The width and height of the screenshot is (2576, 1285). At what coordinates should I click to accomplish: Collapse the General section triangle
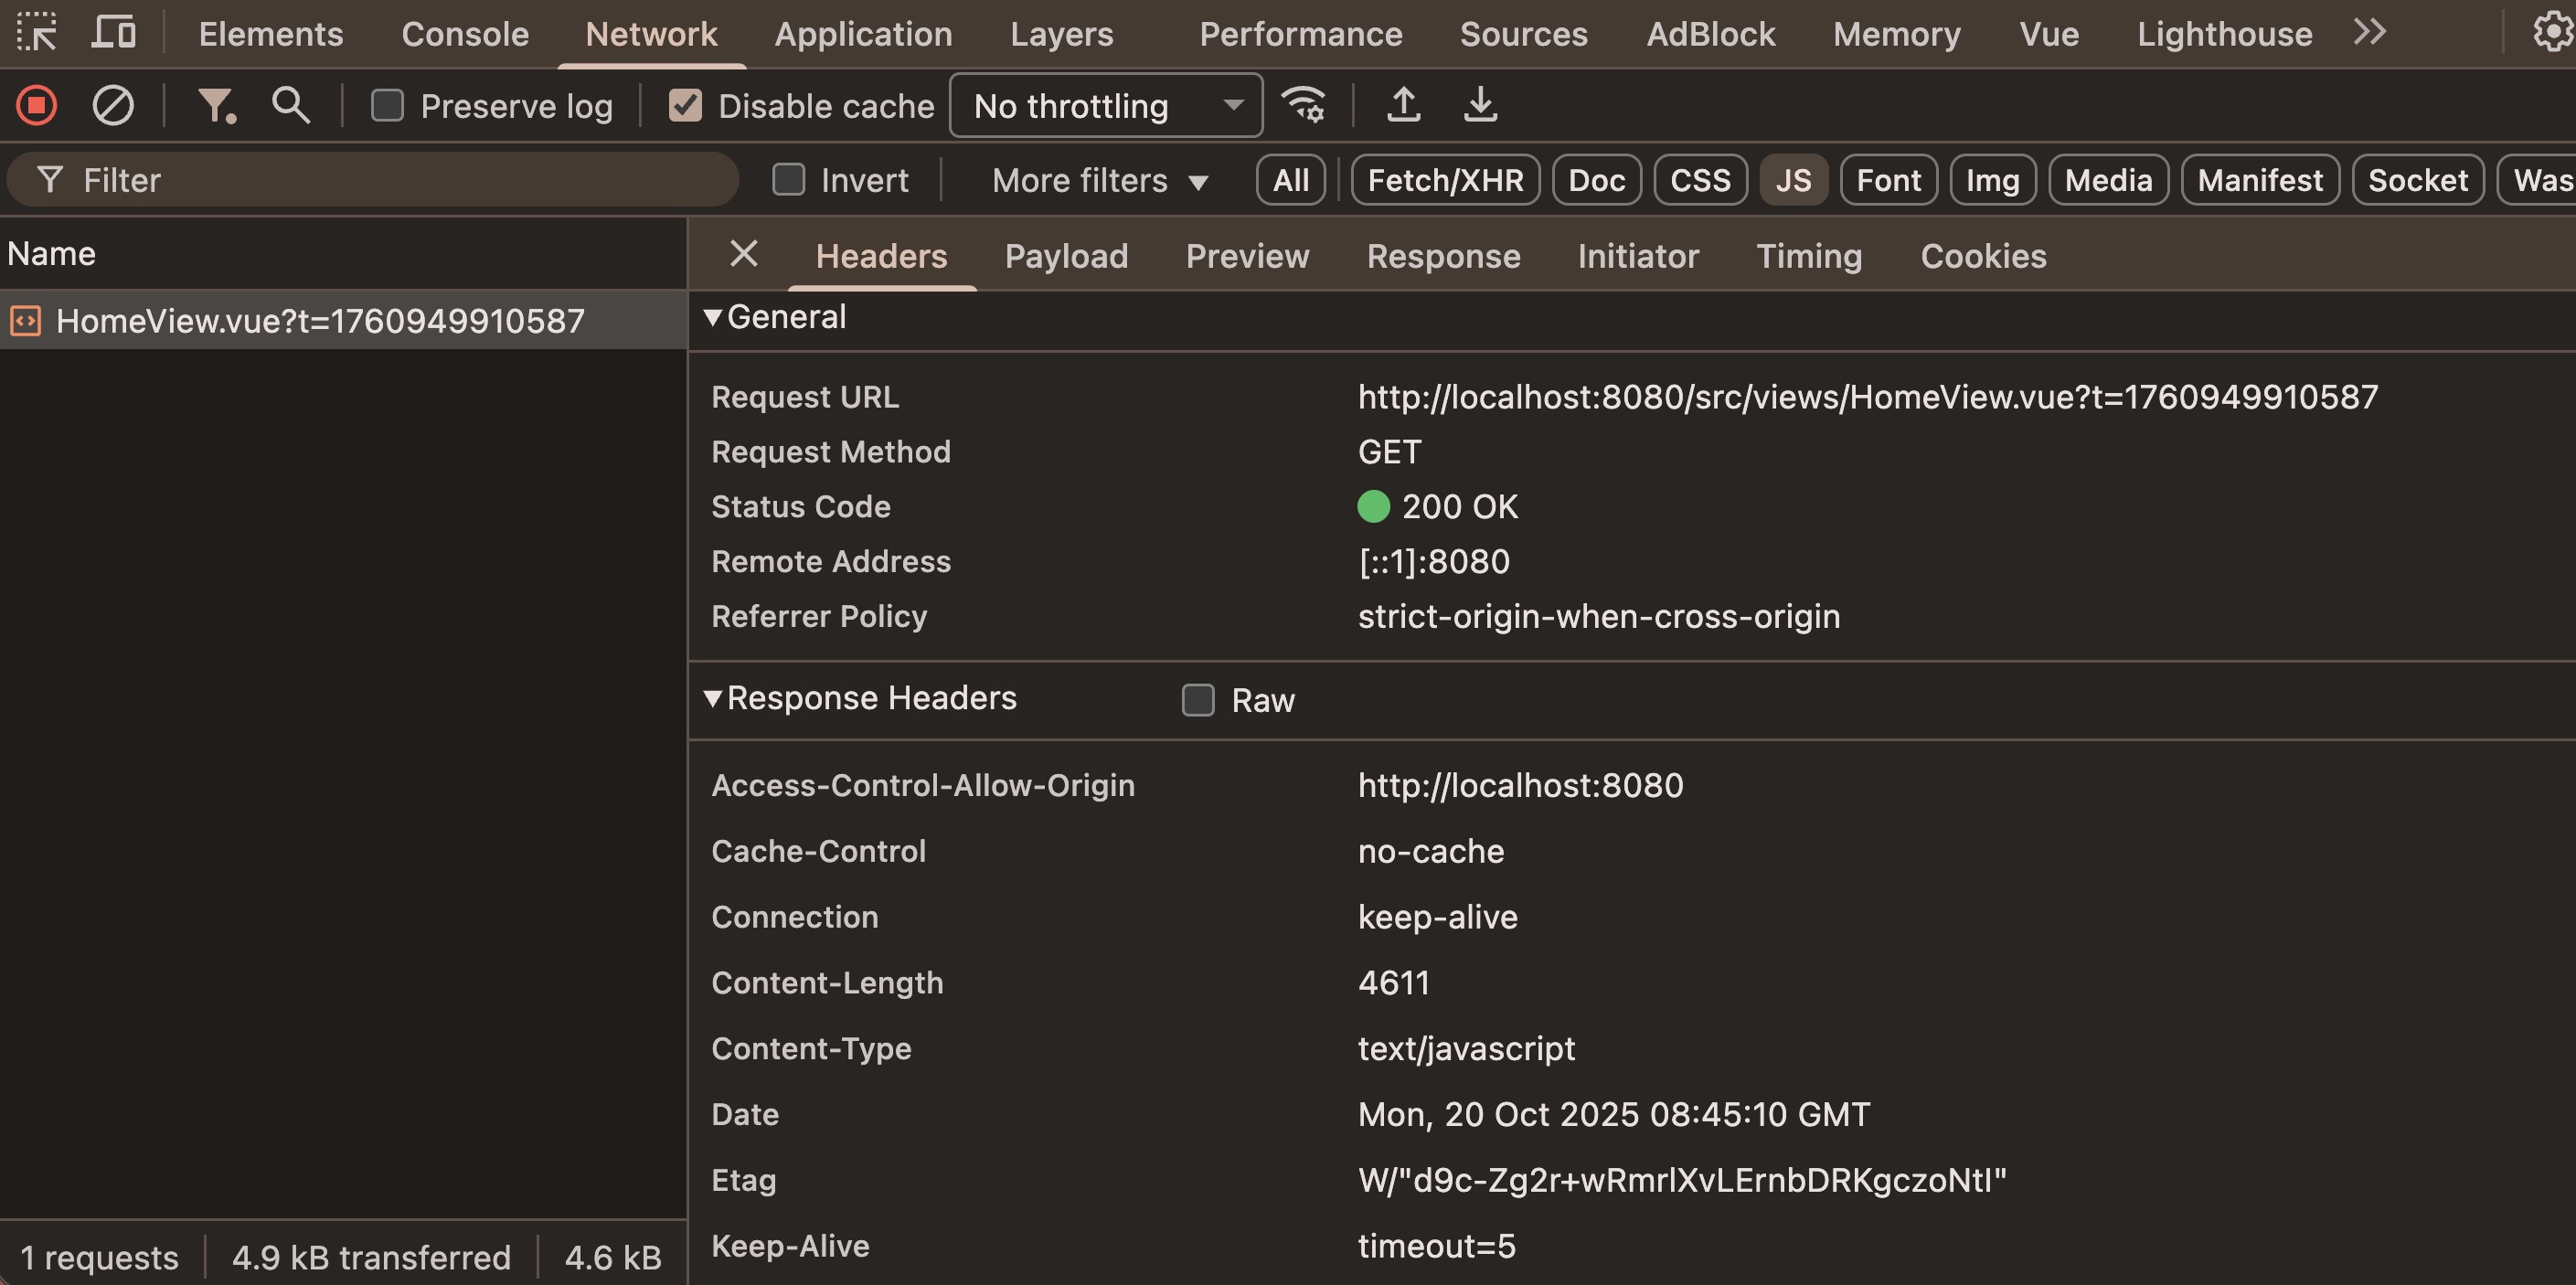coord(712,318)
